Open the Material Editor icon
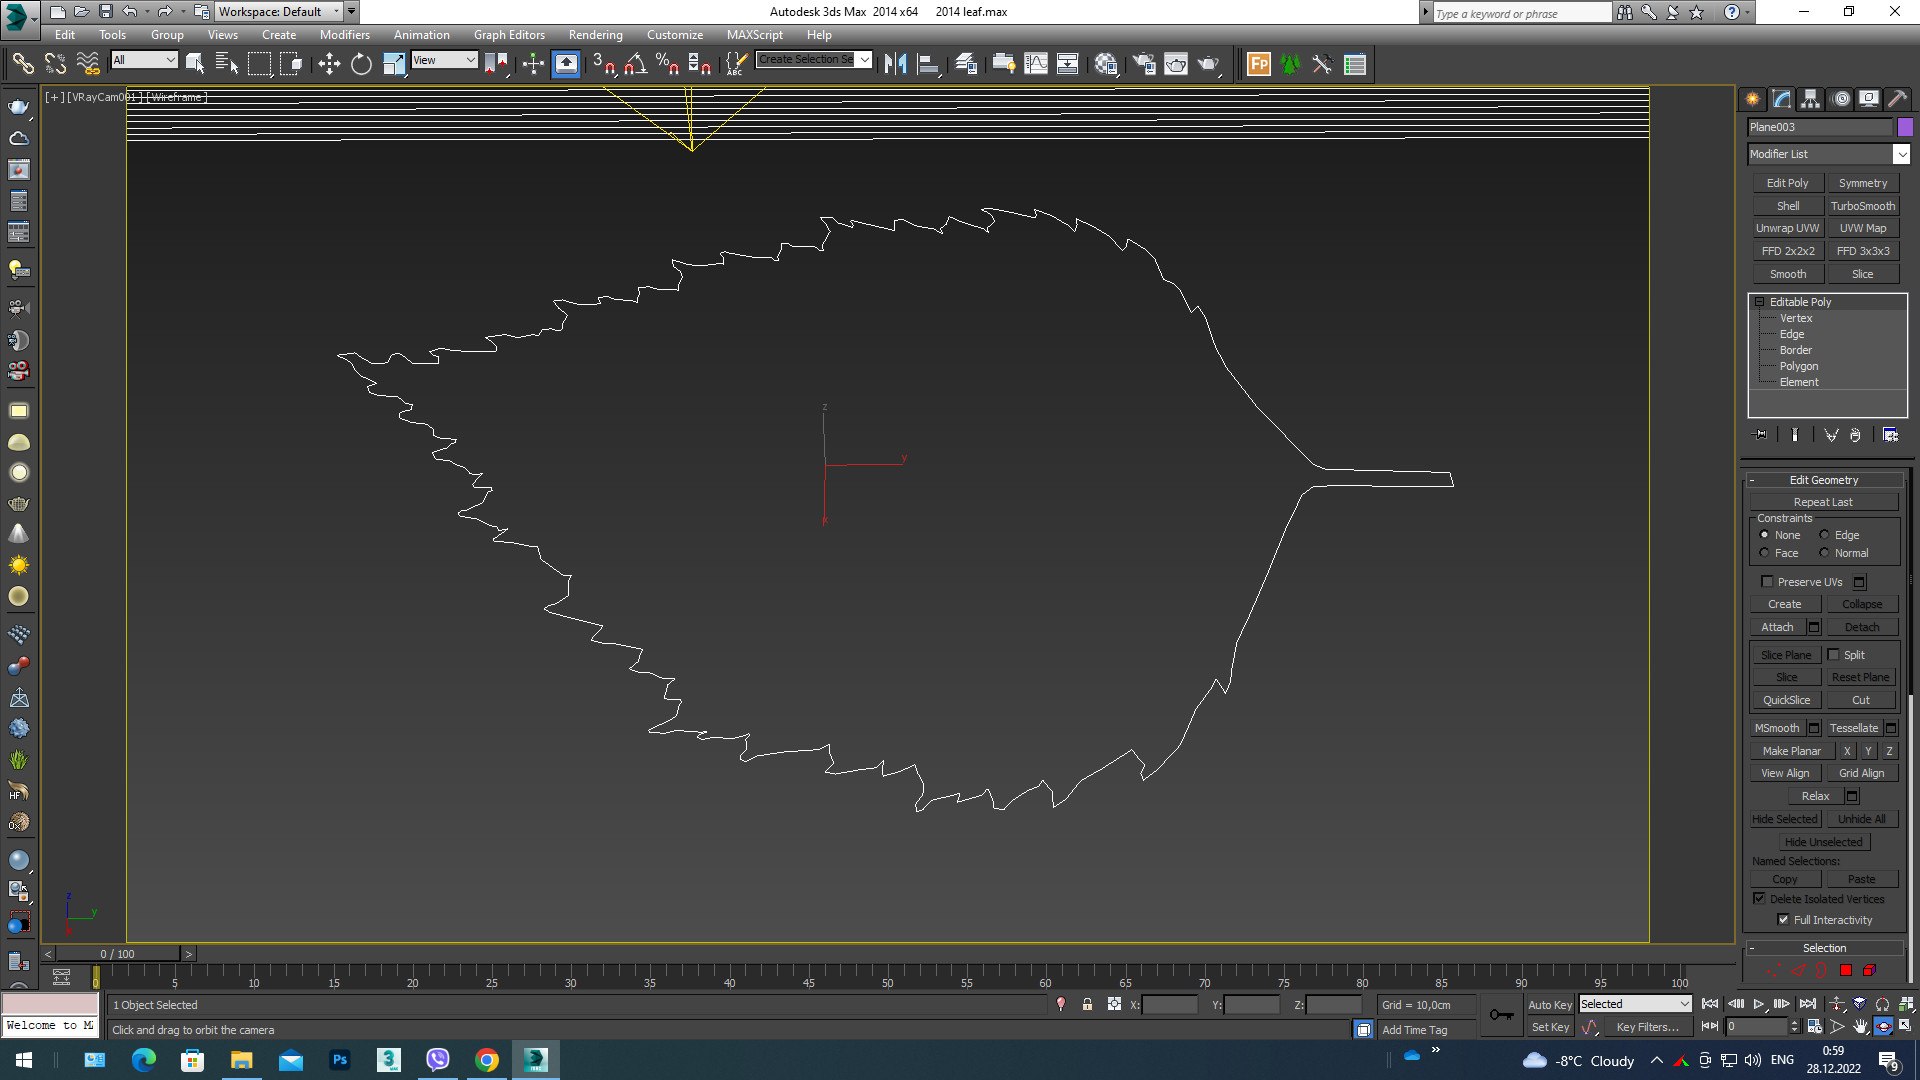The height and width of the screenshot is (1080, 1920). pos(1105,64)
